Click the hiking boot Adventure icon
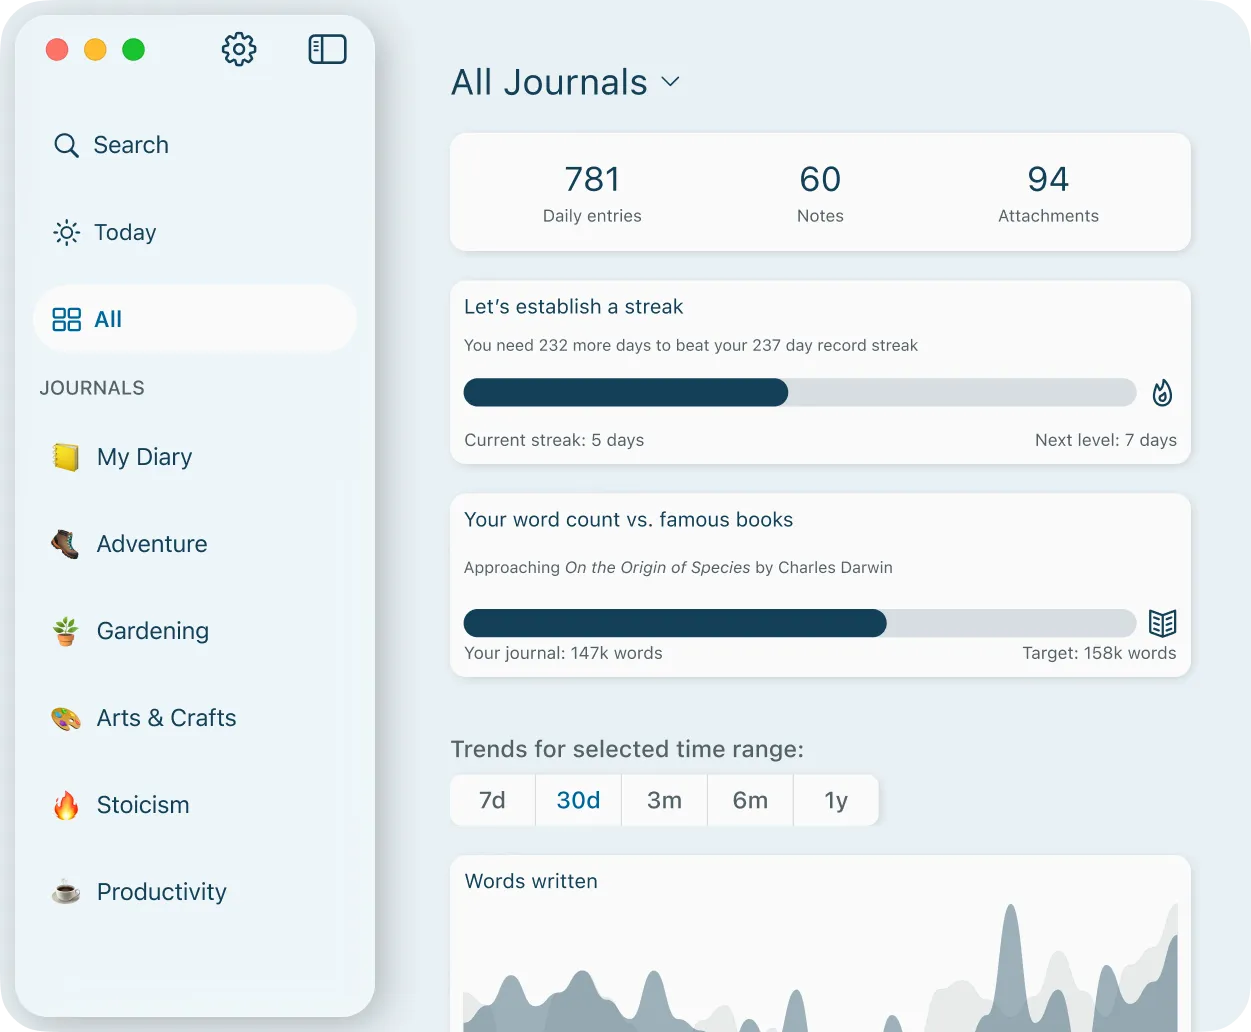Viewport: 1251px width, 1032px height. click(66, 544)
